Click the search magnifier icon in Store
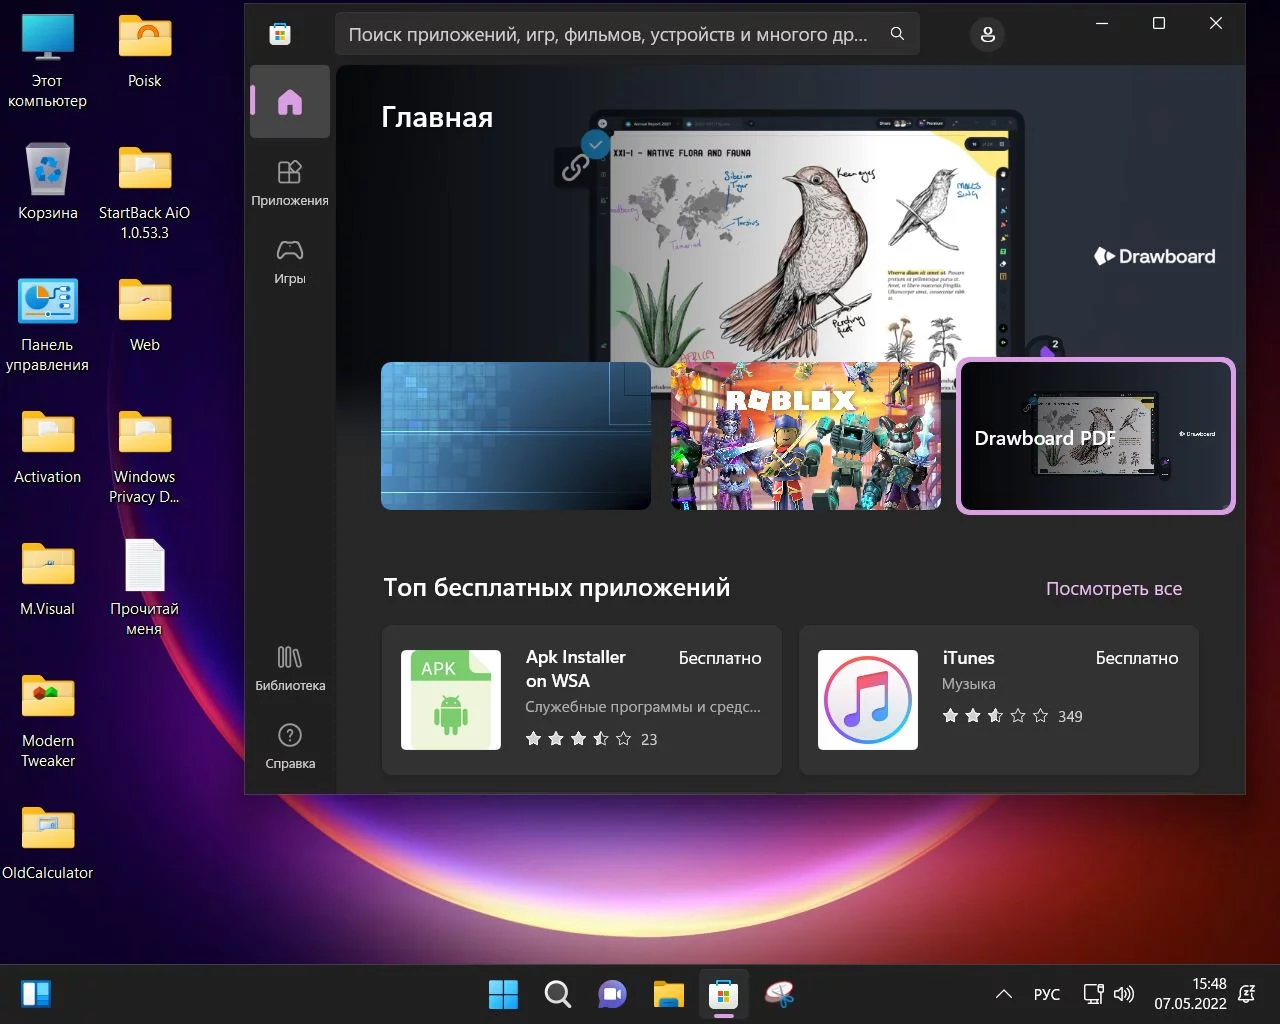The height and width of the screenshot is (1024, 1280). coord(897,34)
